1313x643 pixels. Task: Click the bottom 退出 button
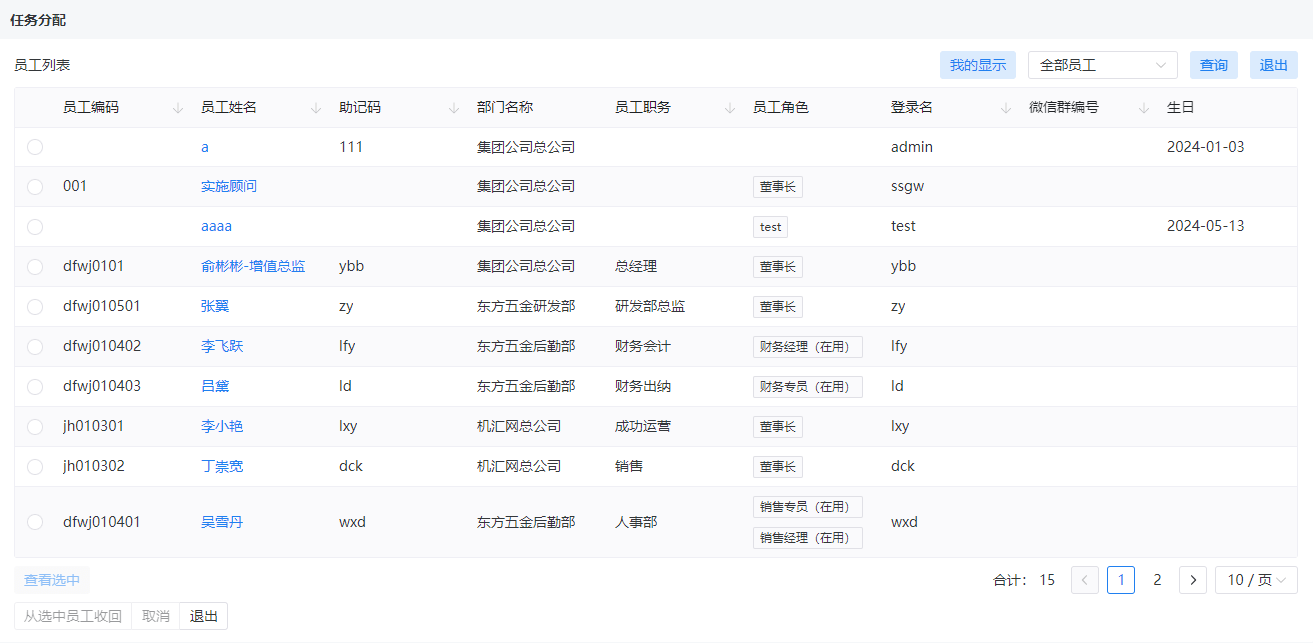point(204,616)
